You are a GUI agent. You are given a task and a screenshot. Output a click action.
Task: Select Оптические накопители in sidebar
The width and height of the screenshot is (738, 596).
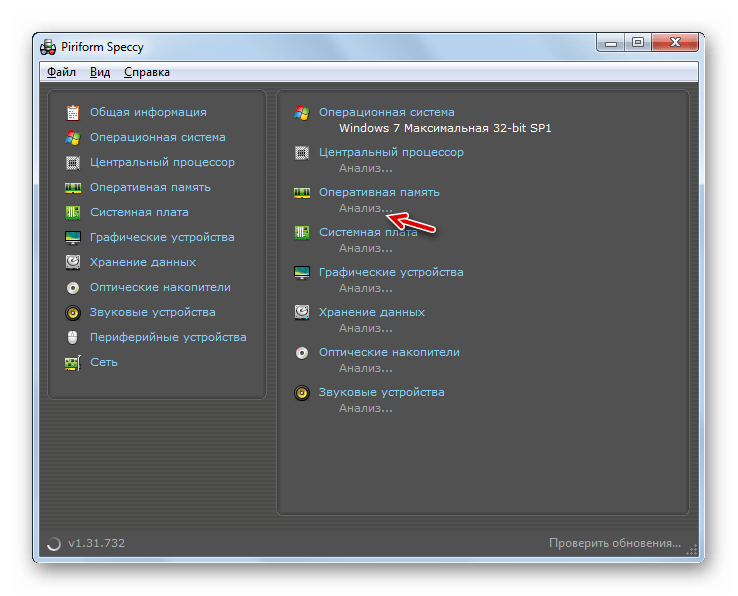click(x=160, y=287)
